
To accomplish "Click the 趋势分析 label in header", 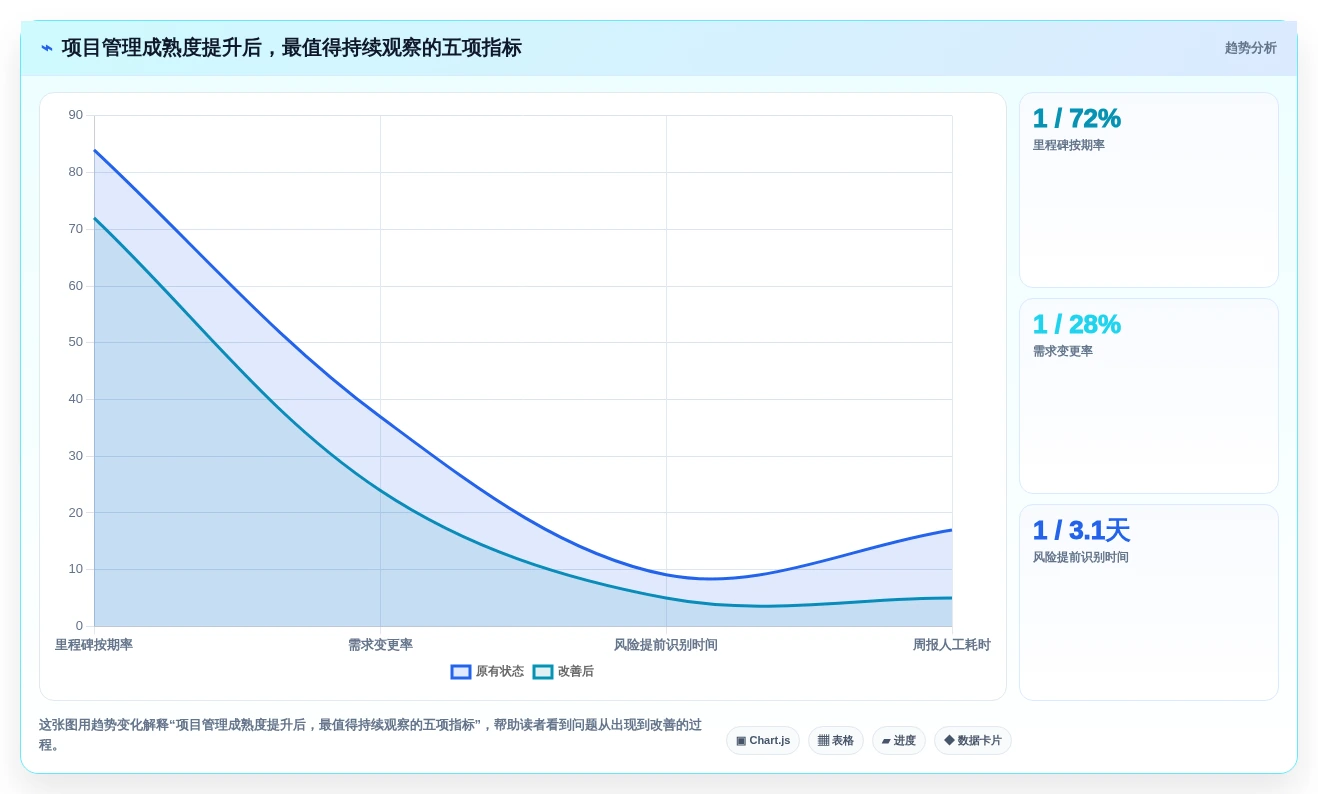I will (1251, 48).
